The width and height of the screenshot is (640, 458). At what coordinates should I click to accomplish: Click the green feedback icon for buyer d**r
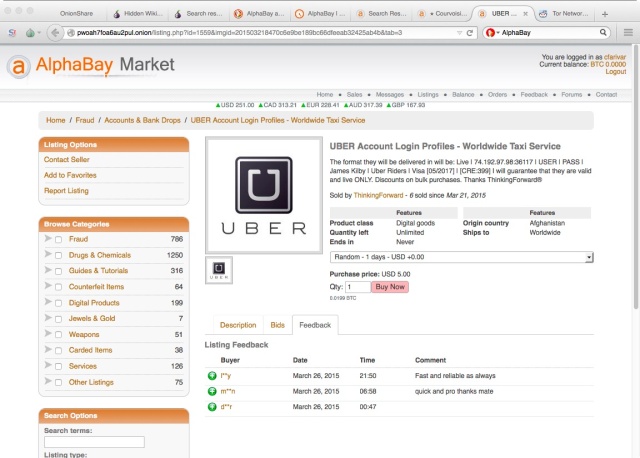[212, 407]
